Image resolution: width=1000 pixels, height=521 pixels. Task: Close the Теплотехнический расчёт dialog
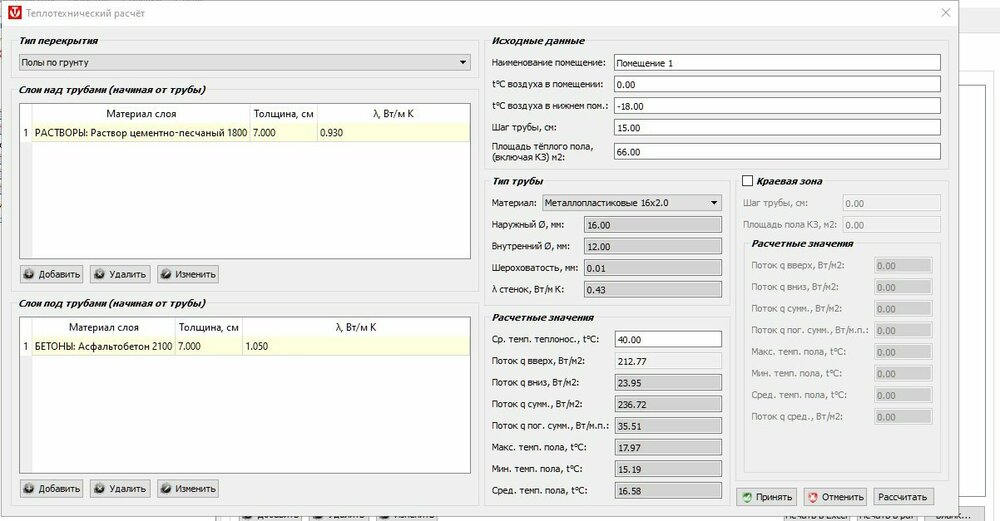[x=946, y=12]
